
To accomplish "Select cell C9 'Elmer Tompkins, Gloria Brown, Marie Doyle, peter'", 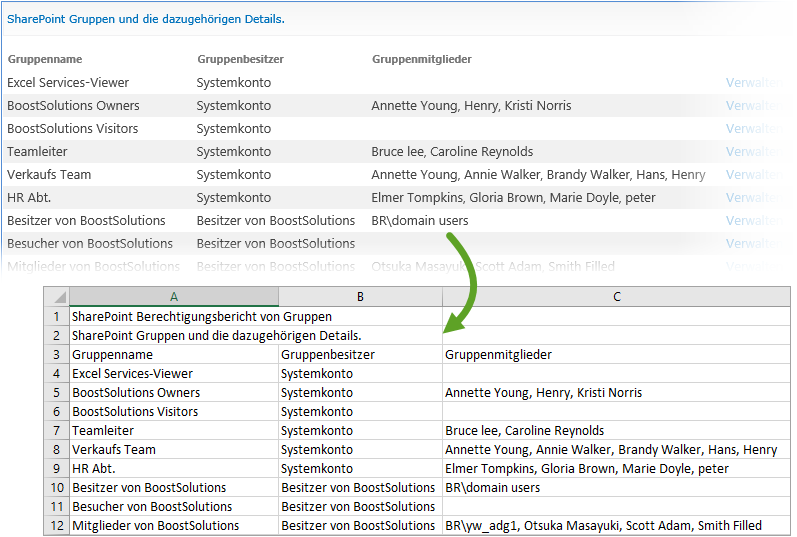I will pos(617,468).
